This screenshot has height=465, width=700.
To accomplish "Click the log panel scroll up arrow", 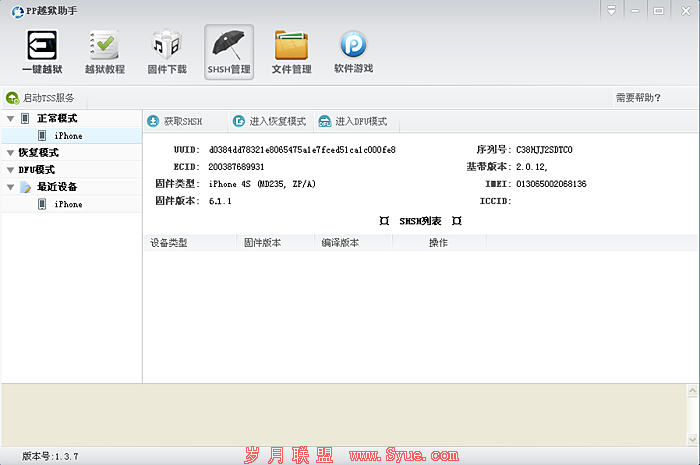I will click(x=692, y=391).
